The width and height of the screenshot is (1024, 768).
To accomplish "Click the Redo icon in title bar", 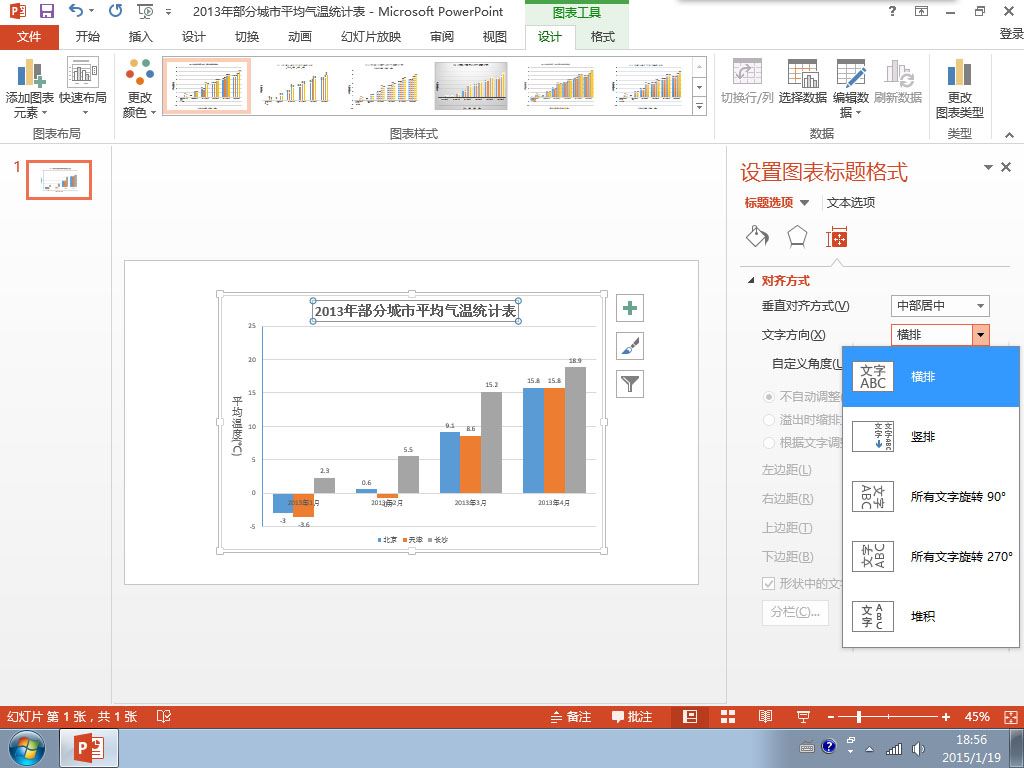I will point(116,10).
